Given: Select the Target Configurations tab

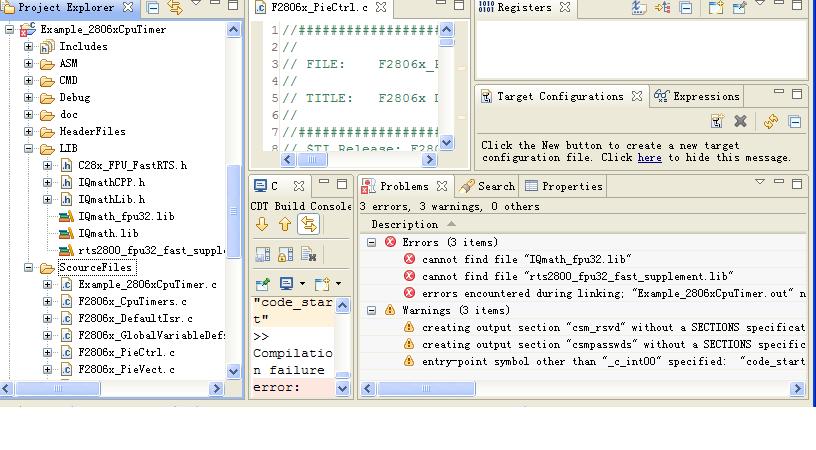Looking at the screenshot, I should pos(560,96).
